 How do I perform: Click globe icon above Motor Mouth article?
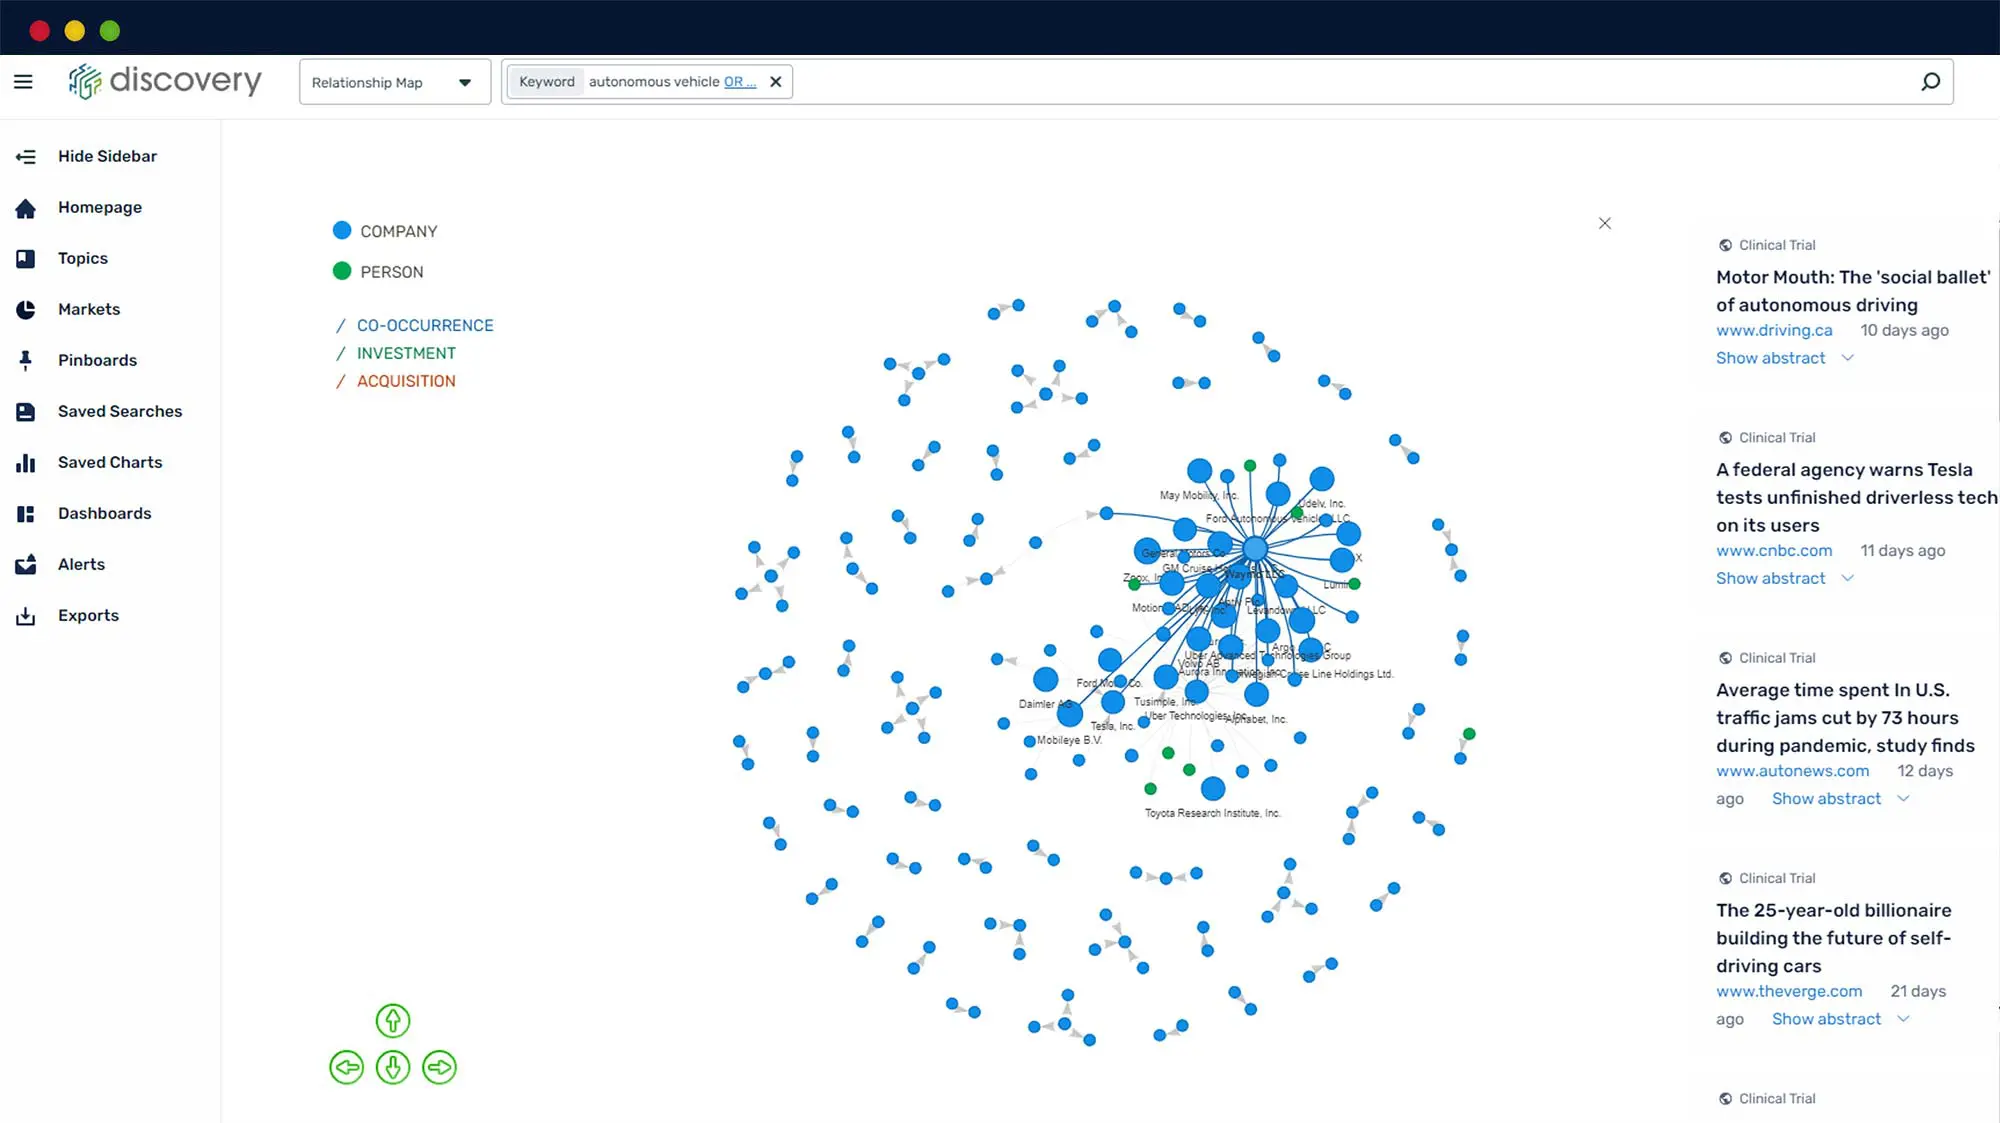1725,245
